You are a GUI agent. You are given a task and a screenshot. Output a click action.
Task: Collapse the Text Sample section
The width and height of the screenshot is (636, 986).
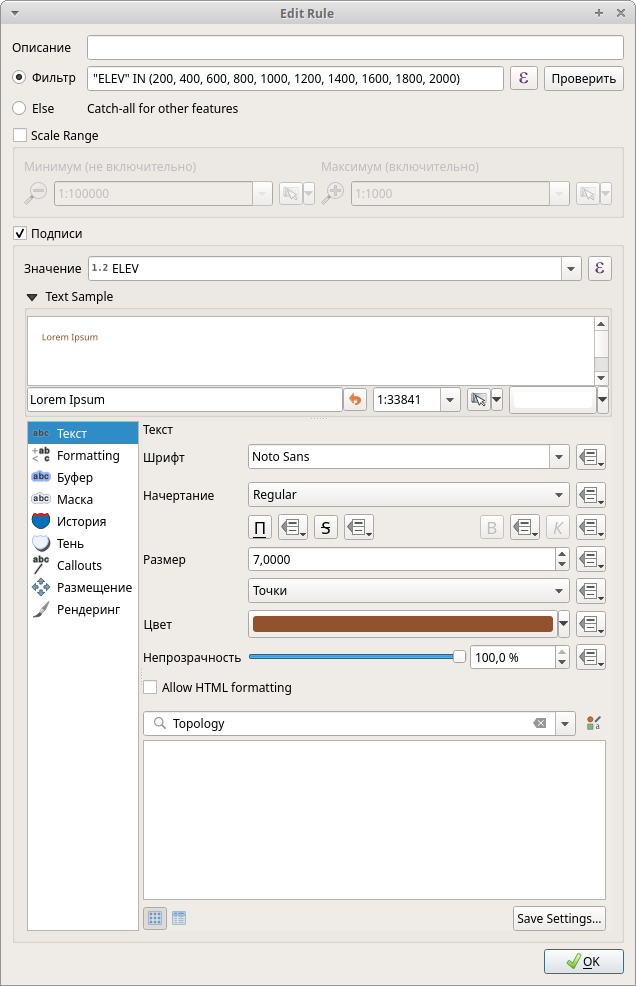click(33, 297)
